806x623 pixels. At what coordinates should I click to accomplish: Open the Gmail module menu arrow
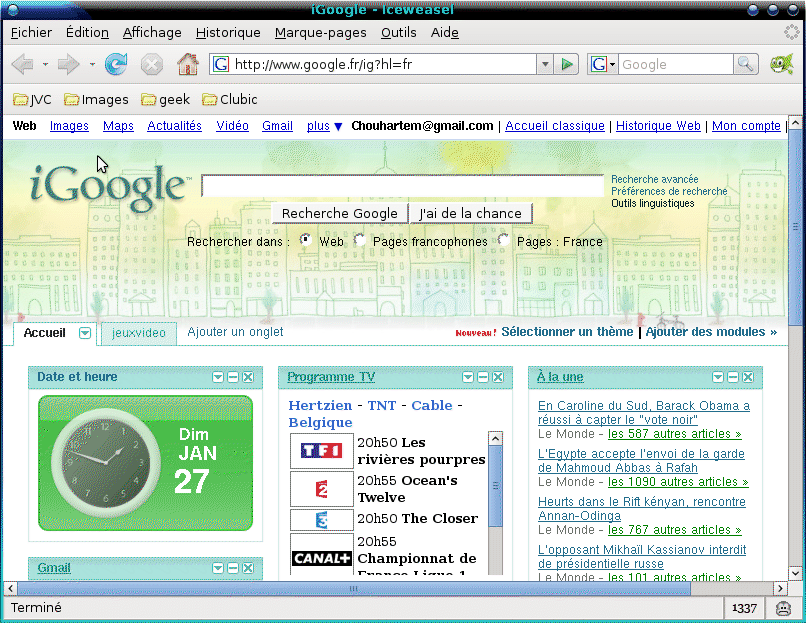point(218,568)
